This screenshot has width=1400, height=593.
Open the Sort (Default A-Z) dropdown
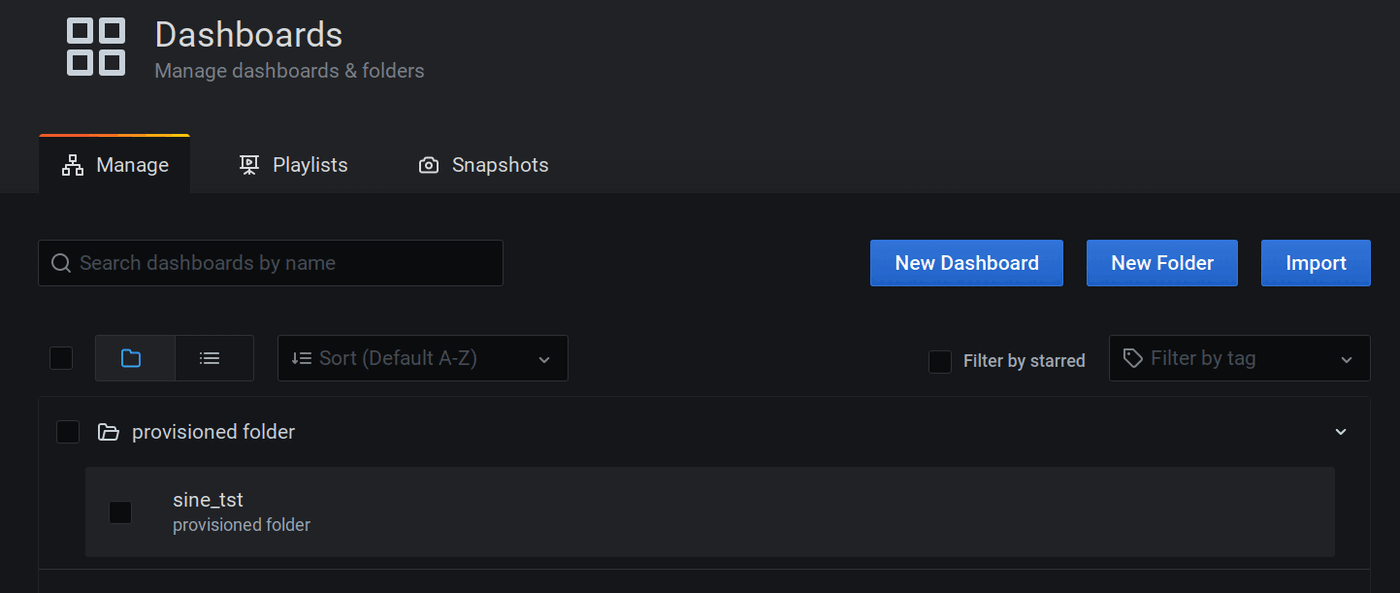point(422,357)
